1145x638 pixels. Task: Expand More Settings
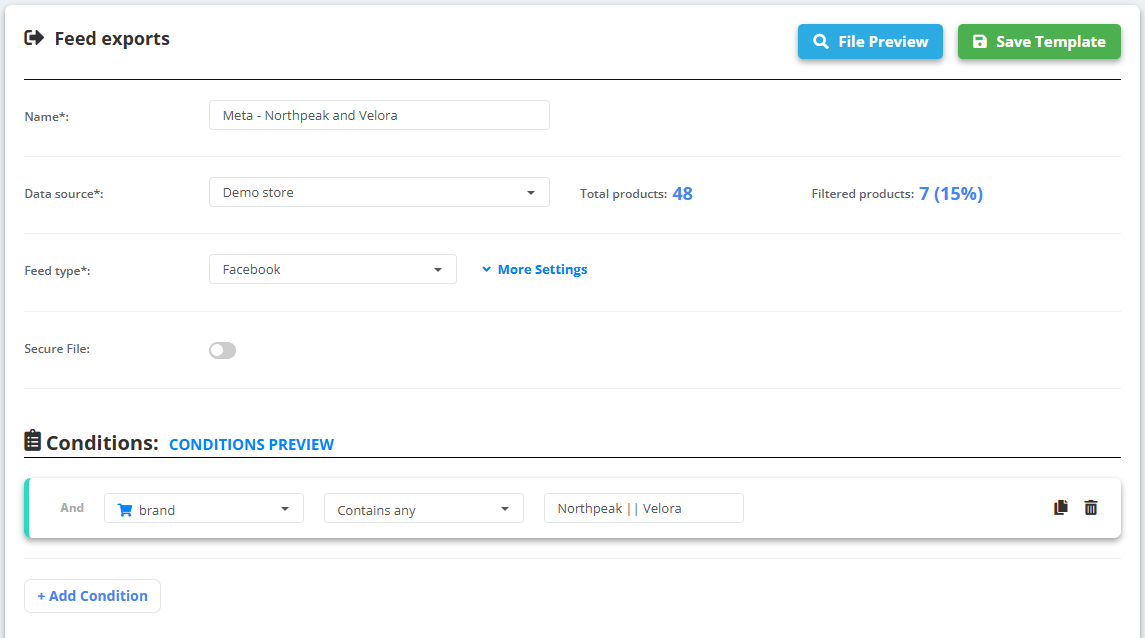pos(535,269)
